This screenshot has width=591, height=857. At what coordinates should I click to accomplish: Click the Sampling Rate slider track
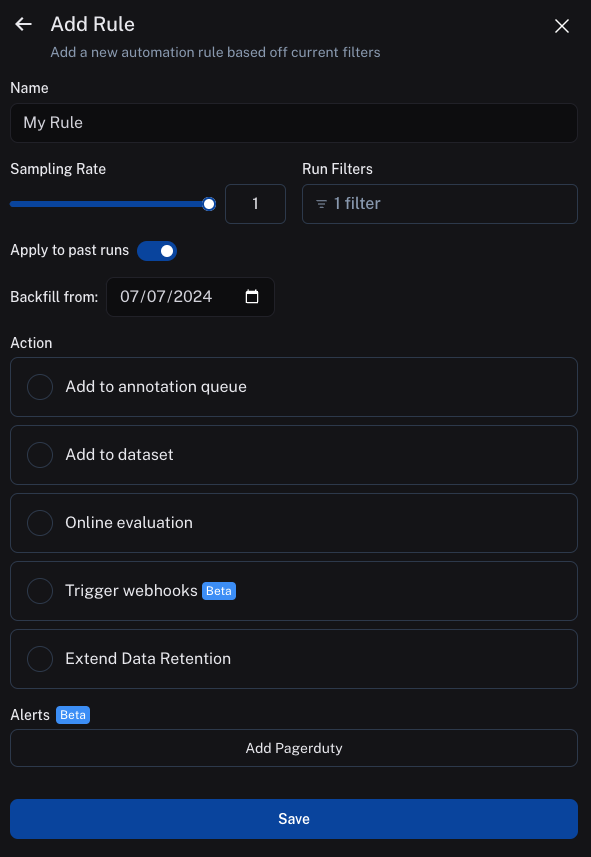pos(109,204)
